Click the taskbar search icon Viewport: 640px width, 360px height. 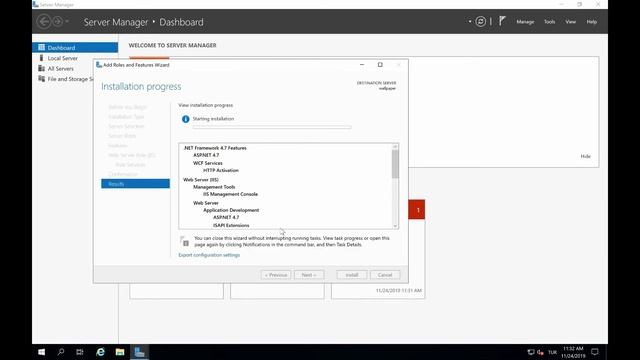point(61,352)
